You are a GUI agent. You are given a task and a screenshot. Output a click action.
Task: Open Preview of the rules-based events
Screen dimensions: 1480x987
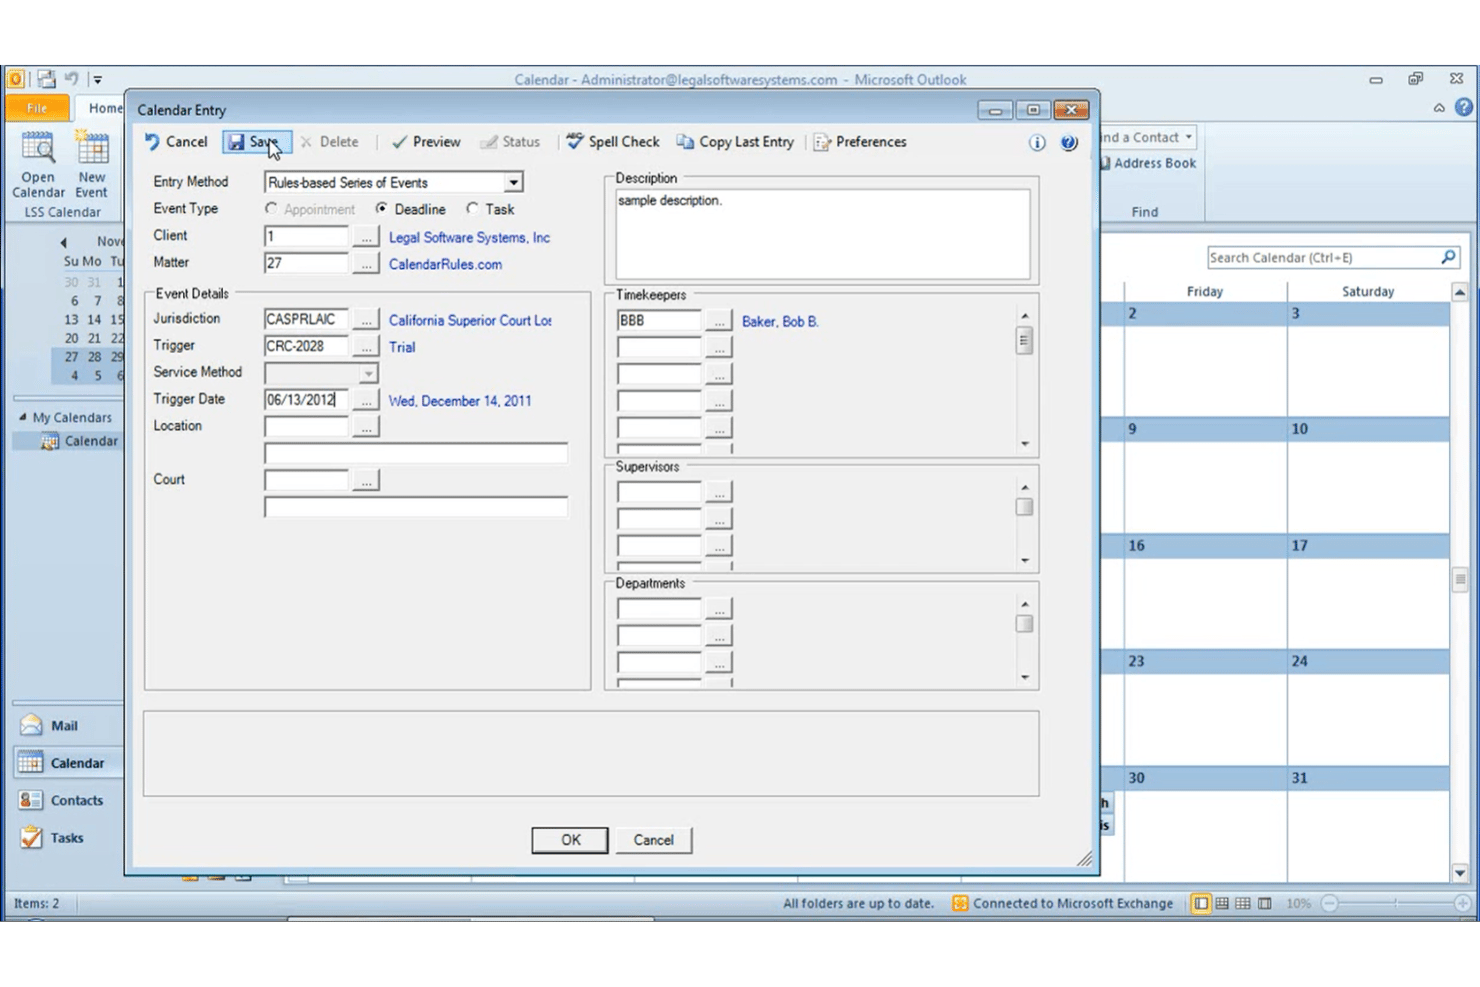[426, 142]
